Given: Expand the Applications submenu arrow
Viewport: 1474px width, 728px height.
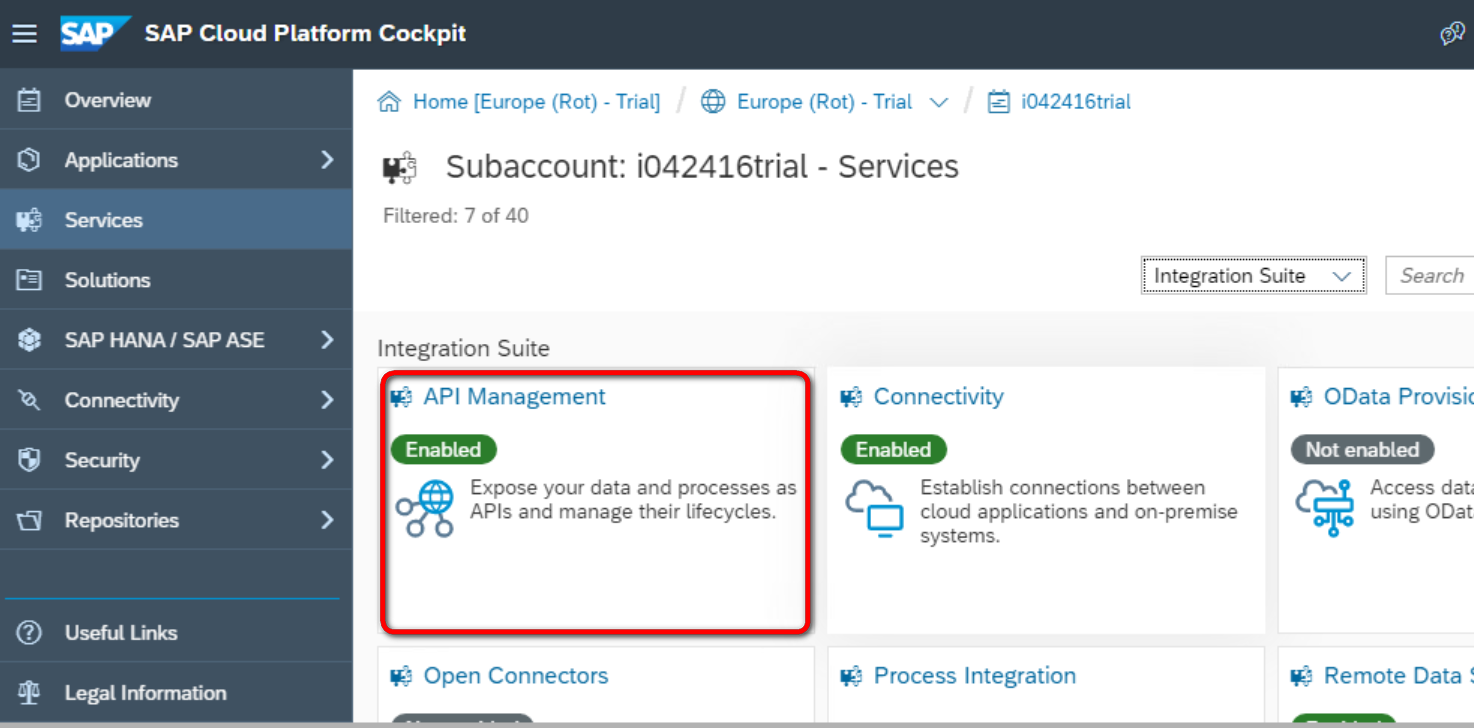Looking at the screenshot, I should 327,160.
